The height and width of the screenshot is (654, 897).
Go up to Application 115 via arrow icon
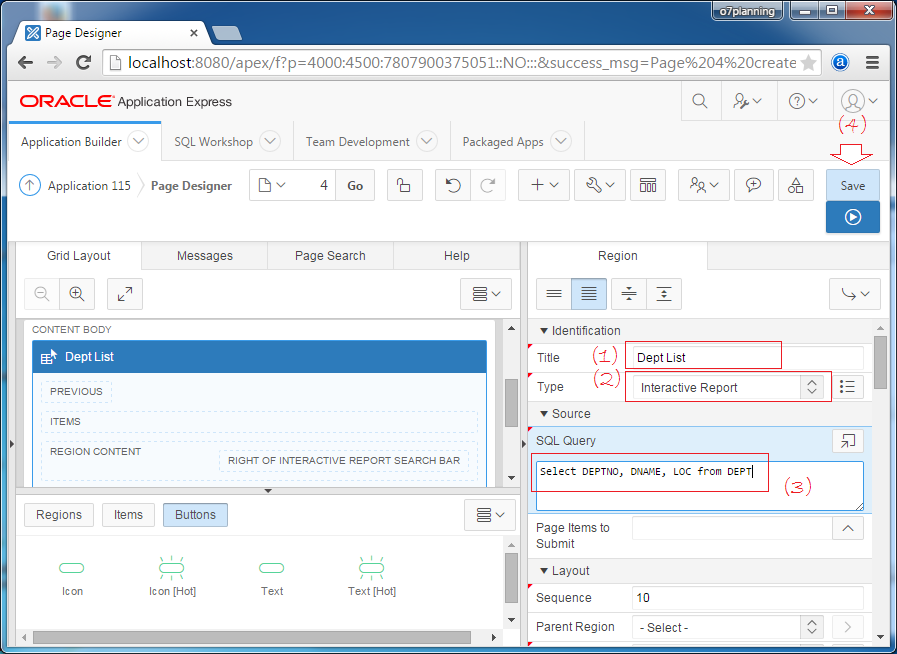point(30,185)
